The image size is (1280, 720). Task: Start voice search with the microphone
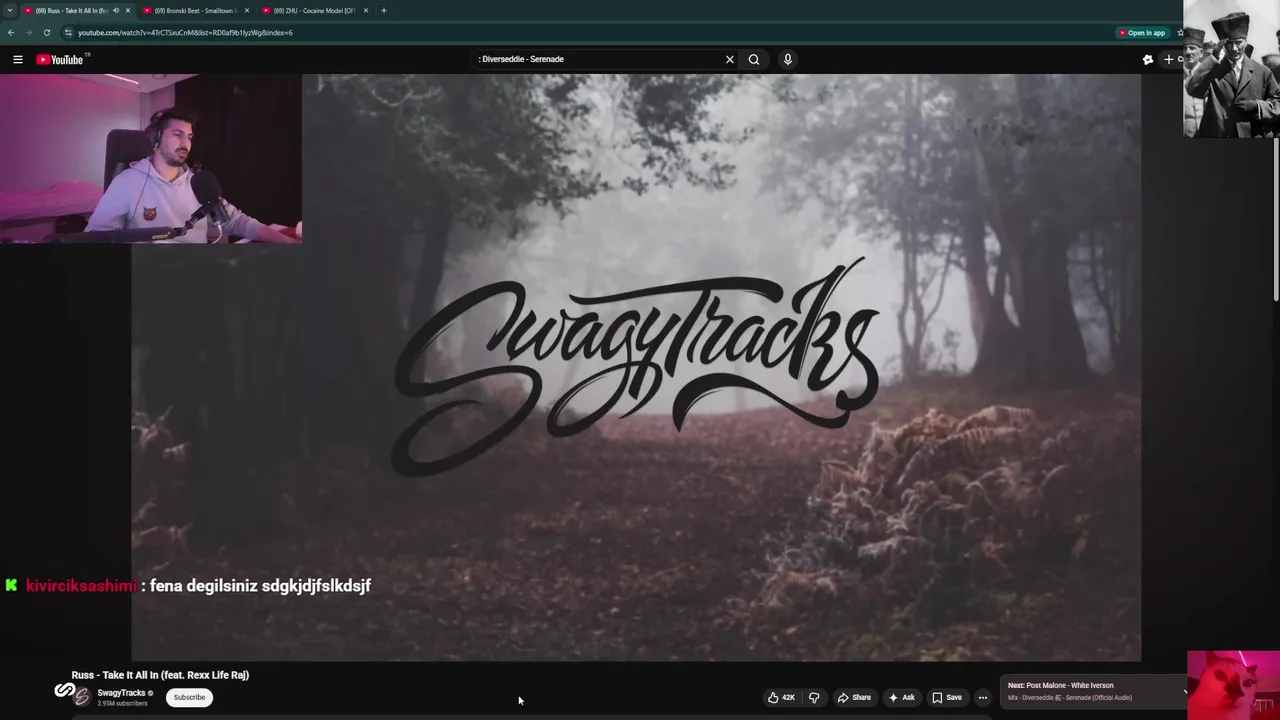pyautogui.click(x=788, y=59)
